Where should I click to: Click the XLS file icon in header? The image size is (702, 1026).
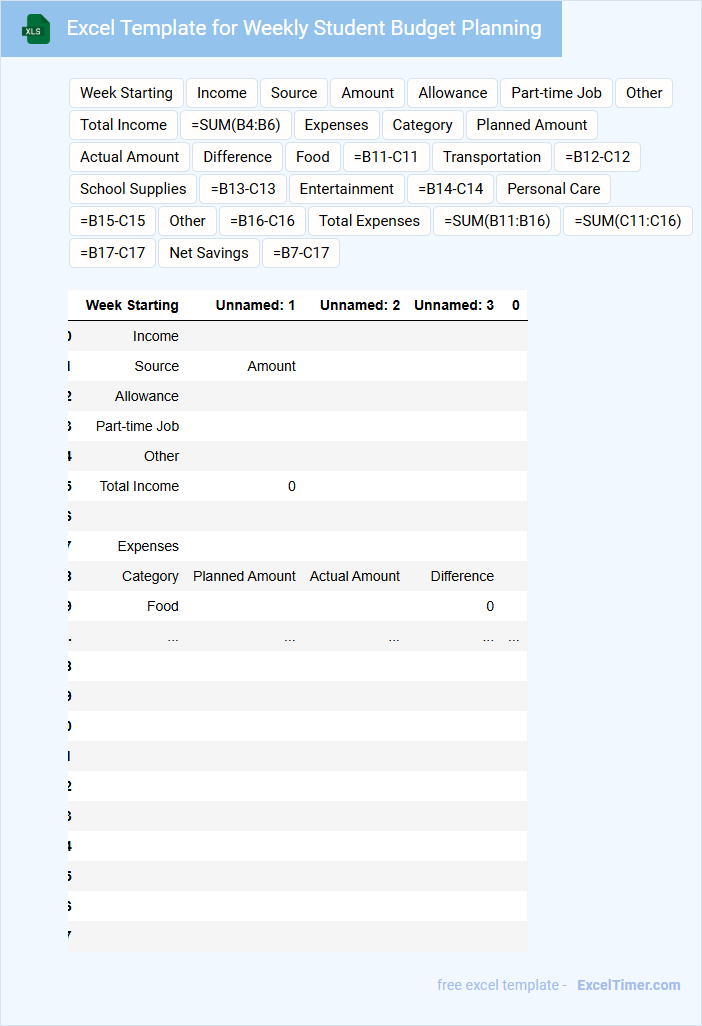coord(35,29)
